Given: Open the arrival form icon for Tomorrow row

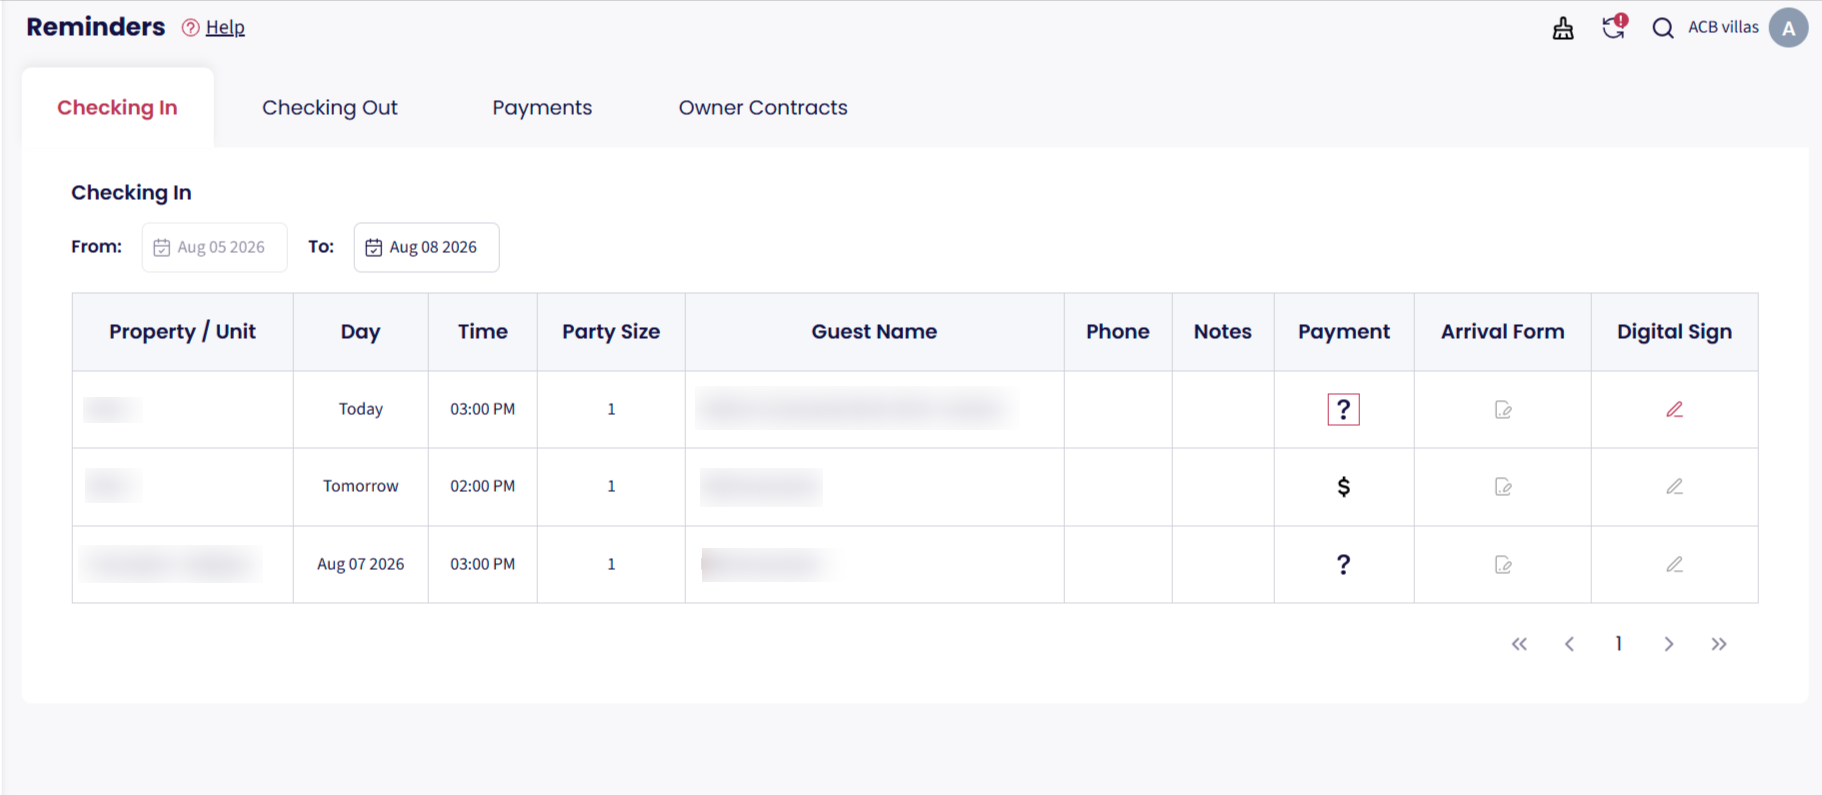Looking at the screenshot, I should (1503, 487).
